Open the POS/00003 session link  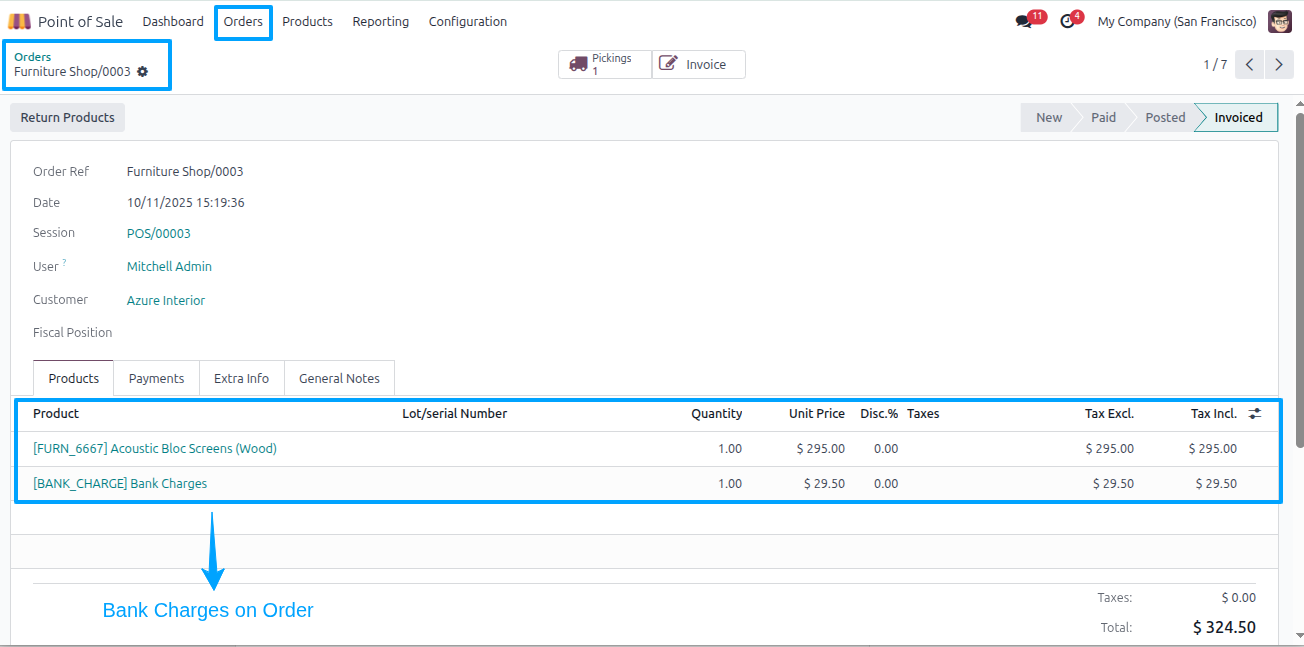point(158,233)
